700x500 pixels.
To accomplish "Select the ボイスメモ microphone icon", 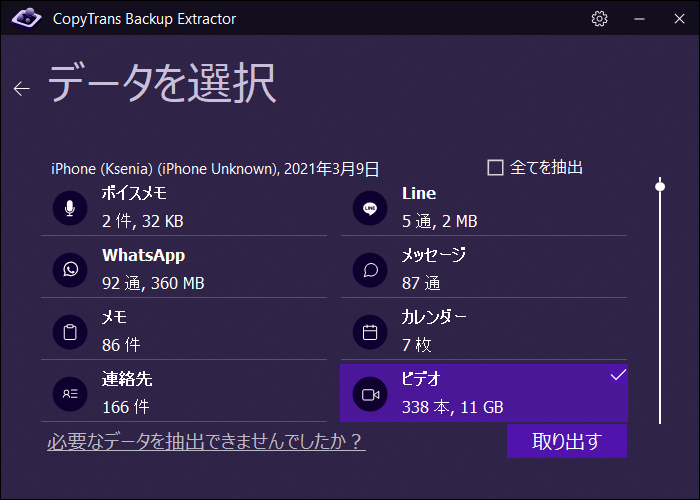I will (x=70, y=208).
